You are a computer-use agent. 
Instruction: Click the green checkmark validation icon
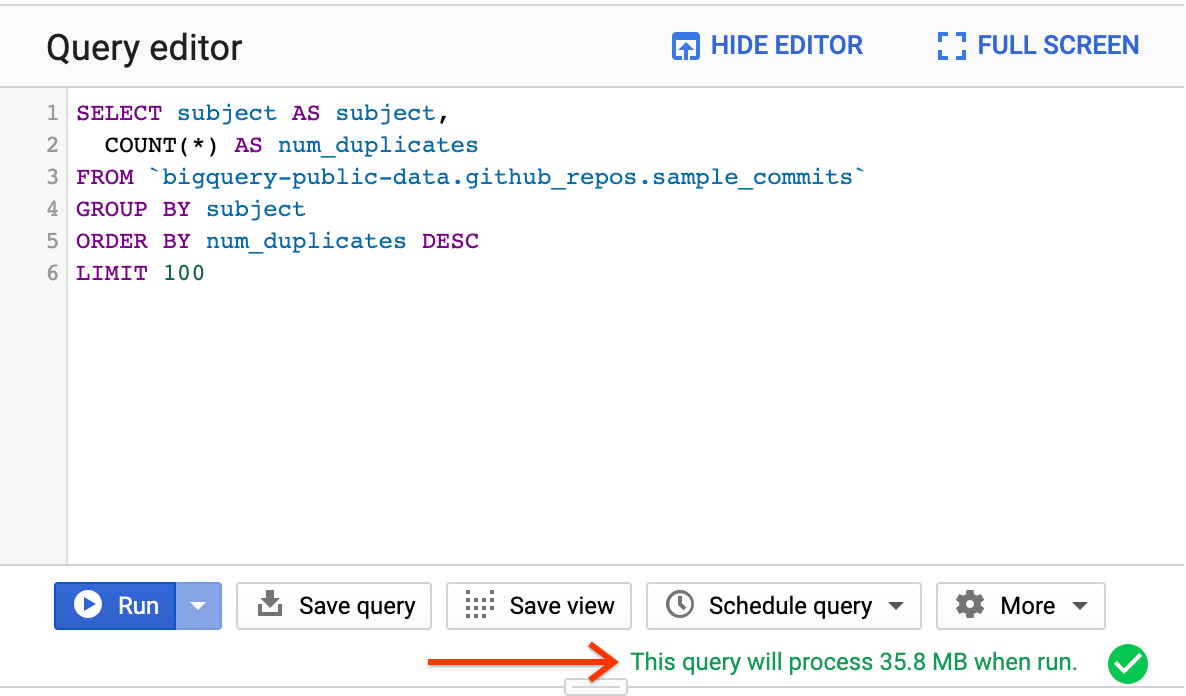[x=1128, y=663]
